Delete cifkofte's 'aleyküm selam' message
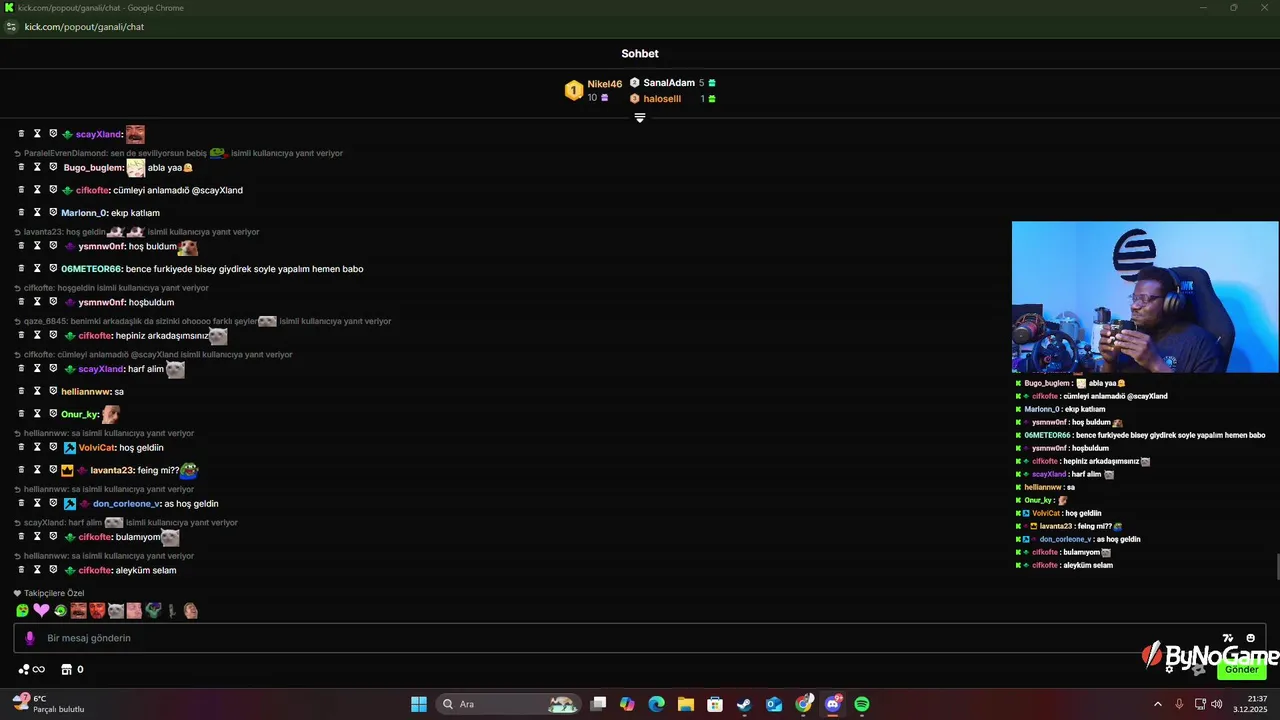The image size is (1280, 720). click(x=21, y=569)
